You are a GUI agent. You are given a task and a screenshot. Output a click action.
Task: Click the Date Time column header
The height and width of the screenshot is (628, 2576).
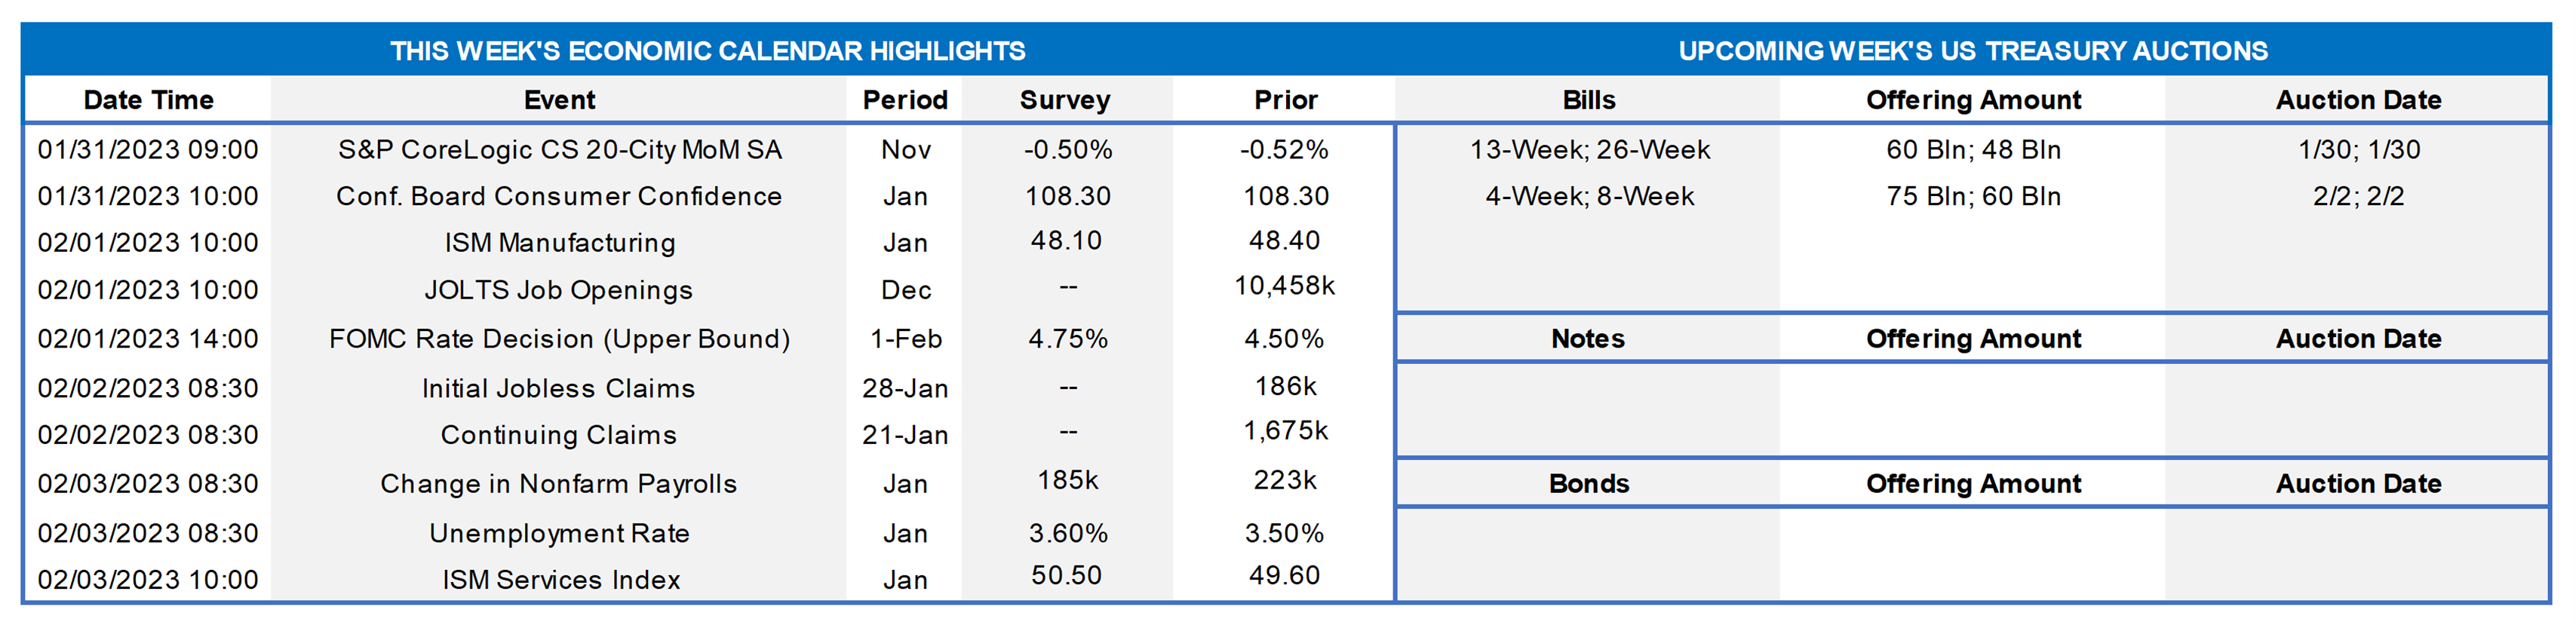click(148, 100)
